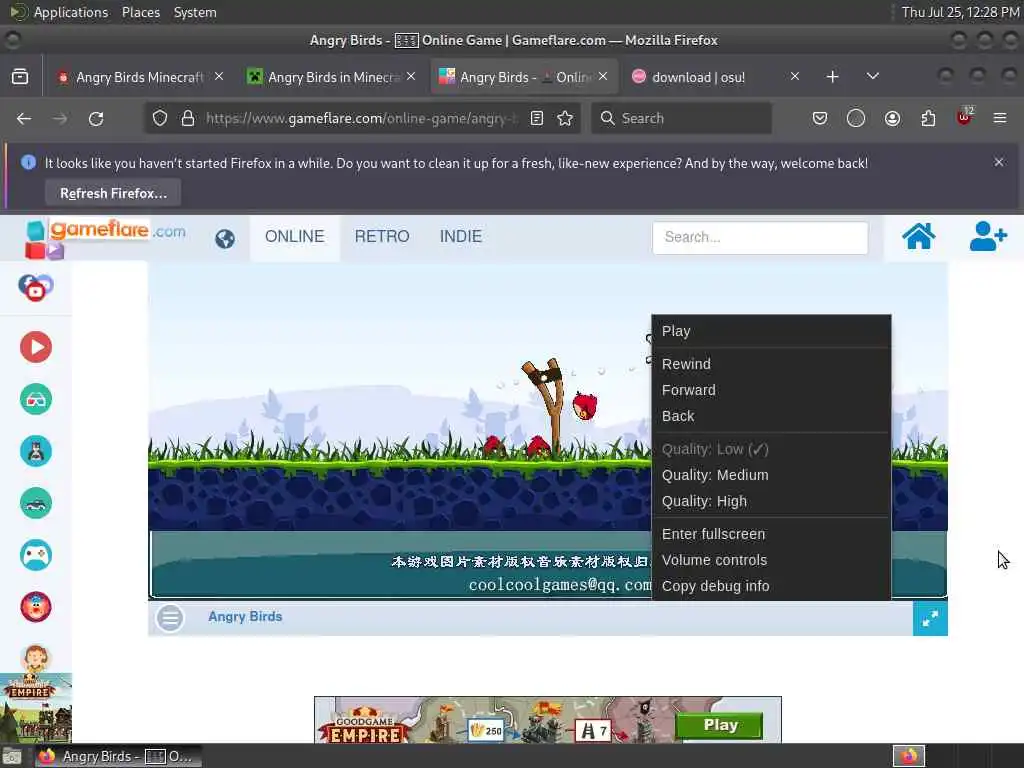This screenshot has width=1024, height=768.
Task: Open tracking protection shield icon
Action: point(160,118)
